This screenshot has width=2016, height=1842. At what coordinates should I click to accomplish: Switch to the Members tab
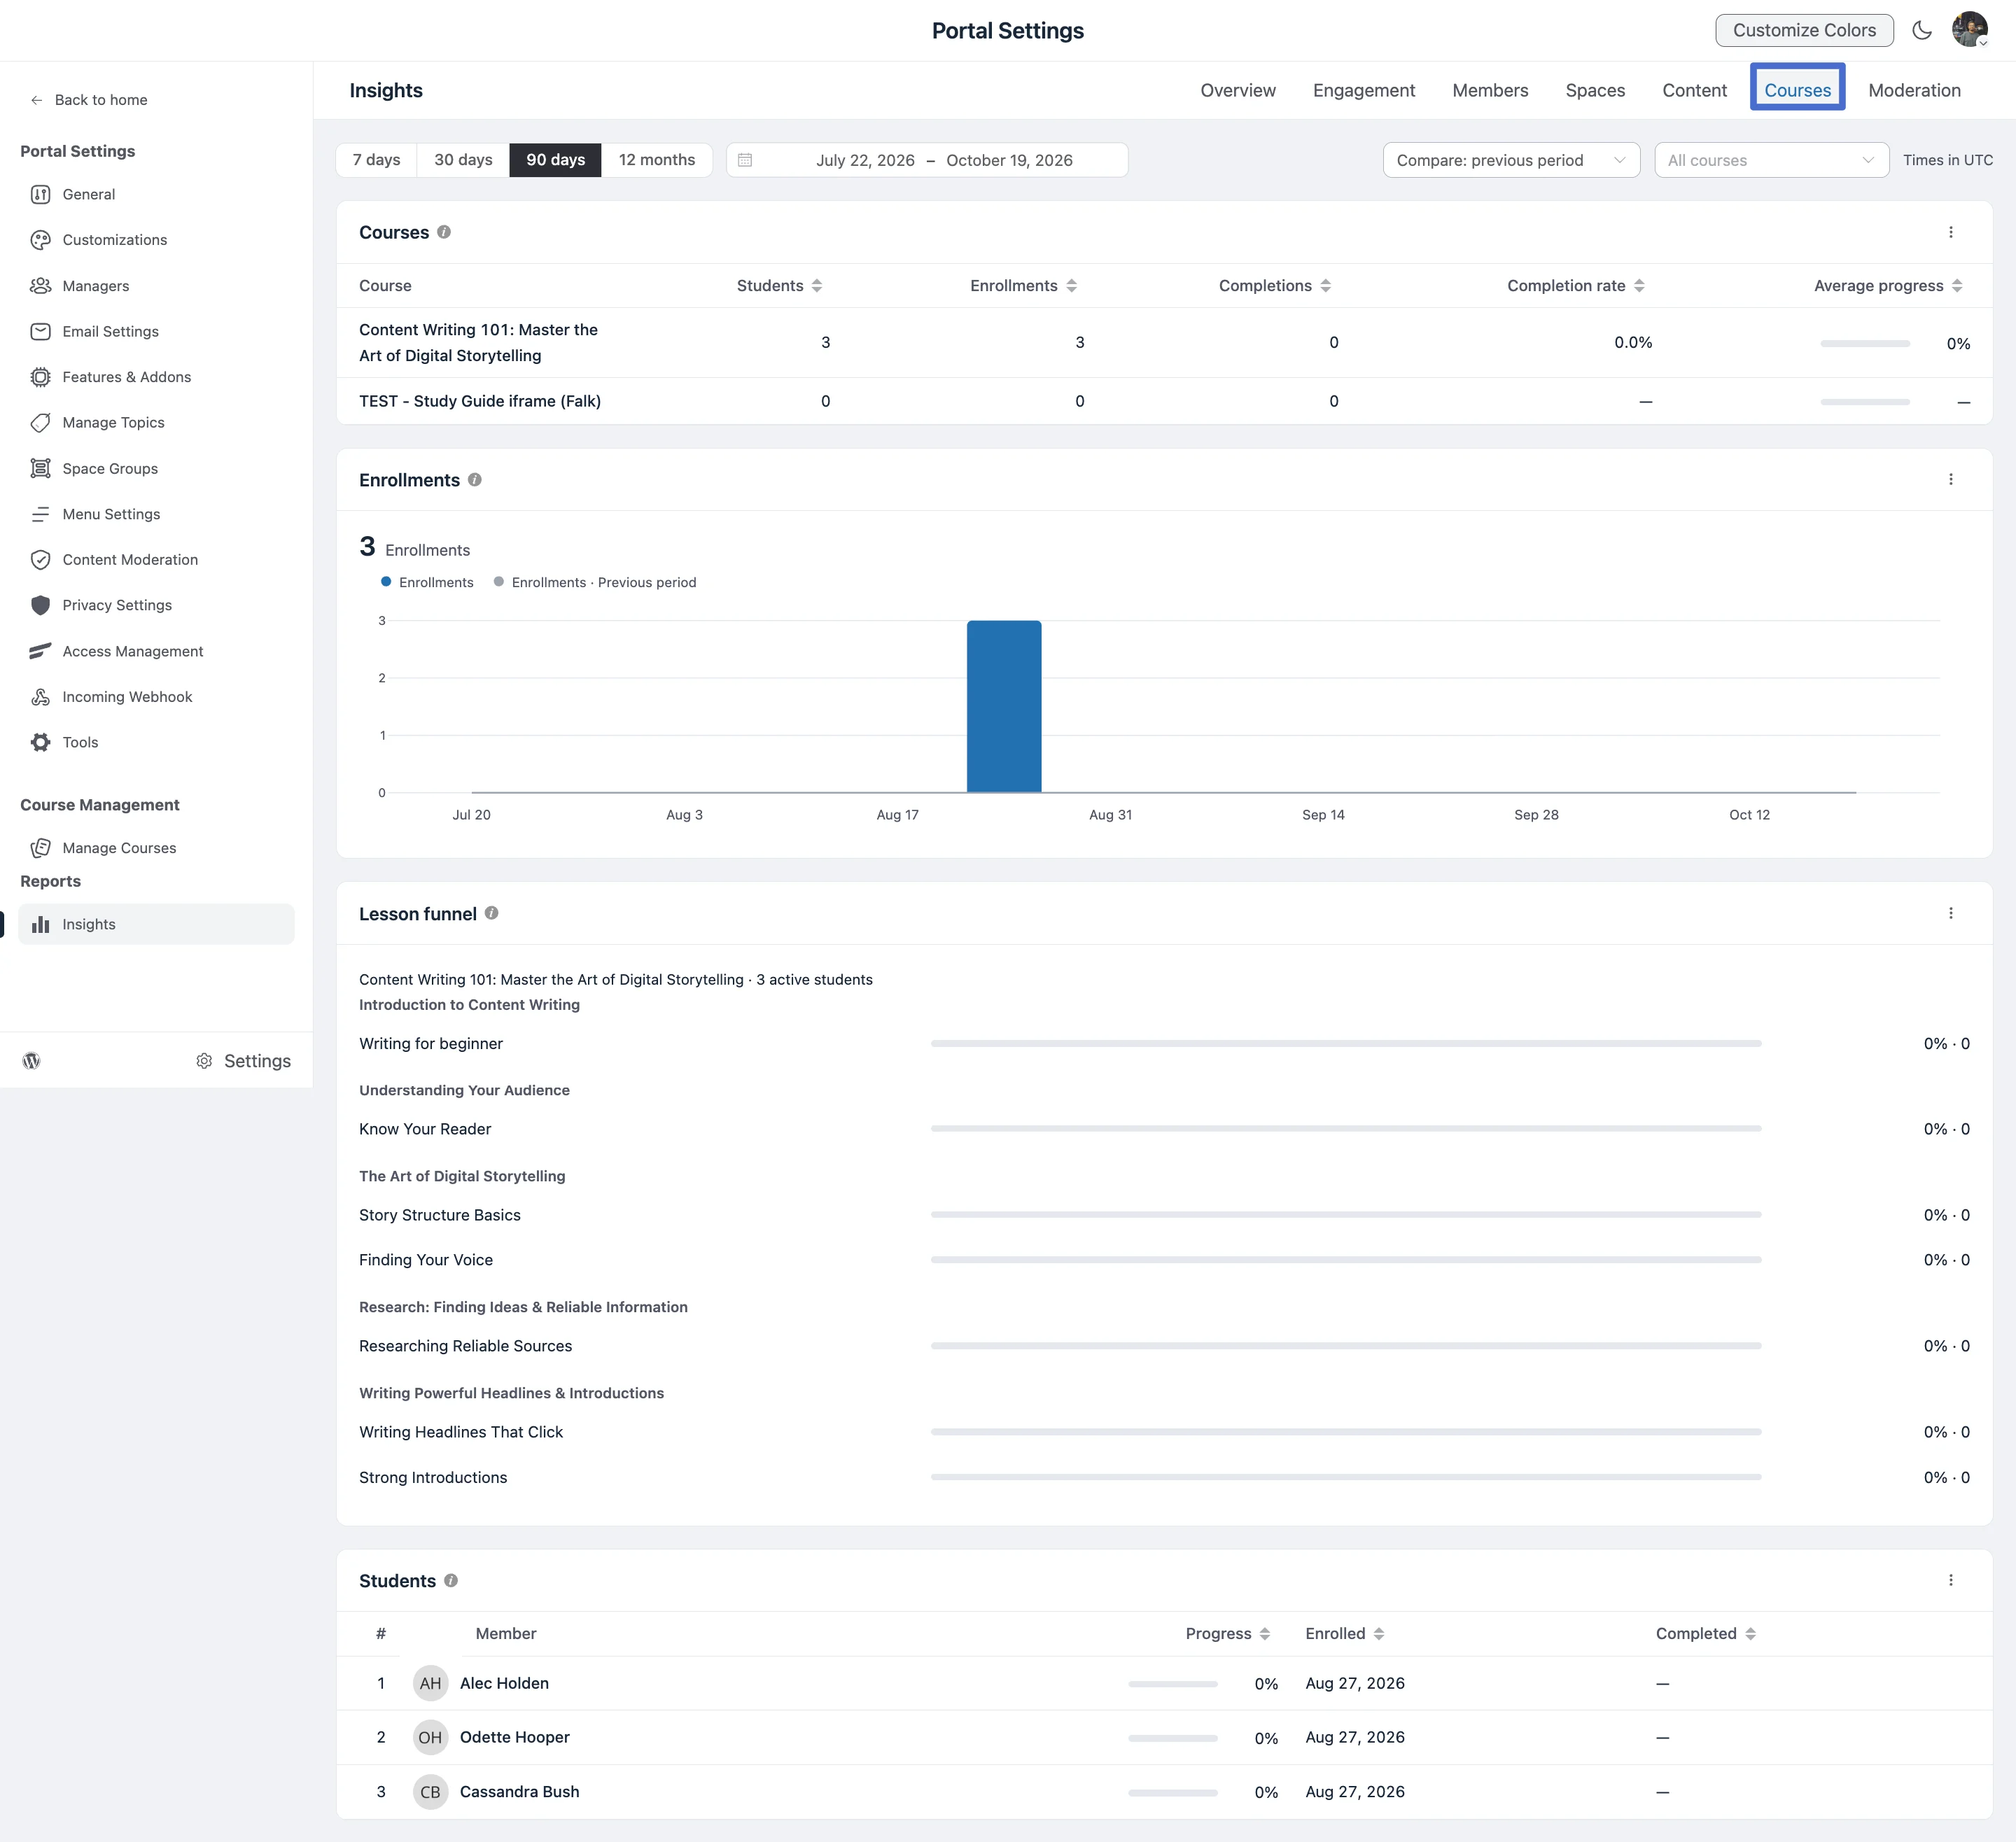click(x=1490, y=90)
